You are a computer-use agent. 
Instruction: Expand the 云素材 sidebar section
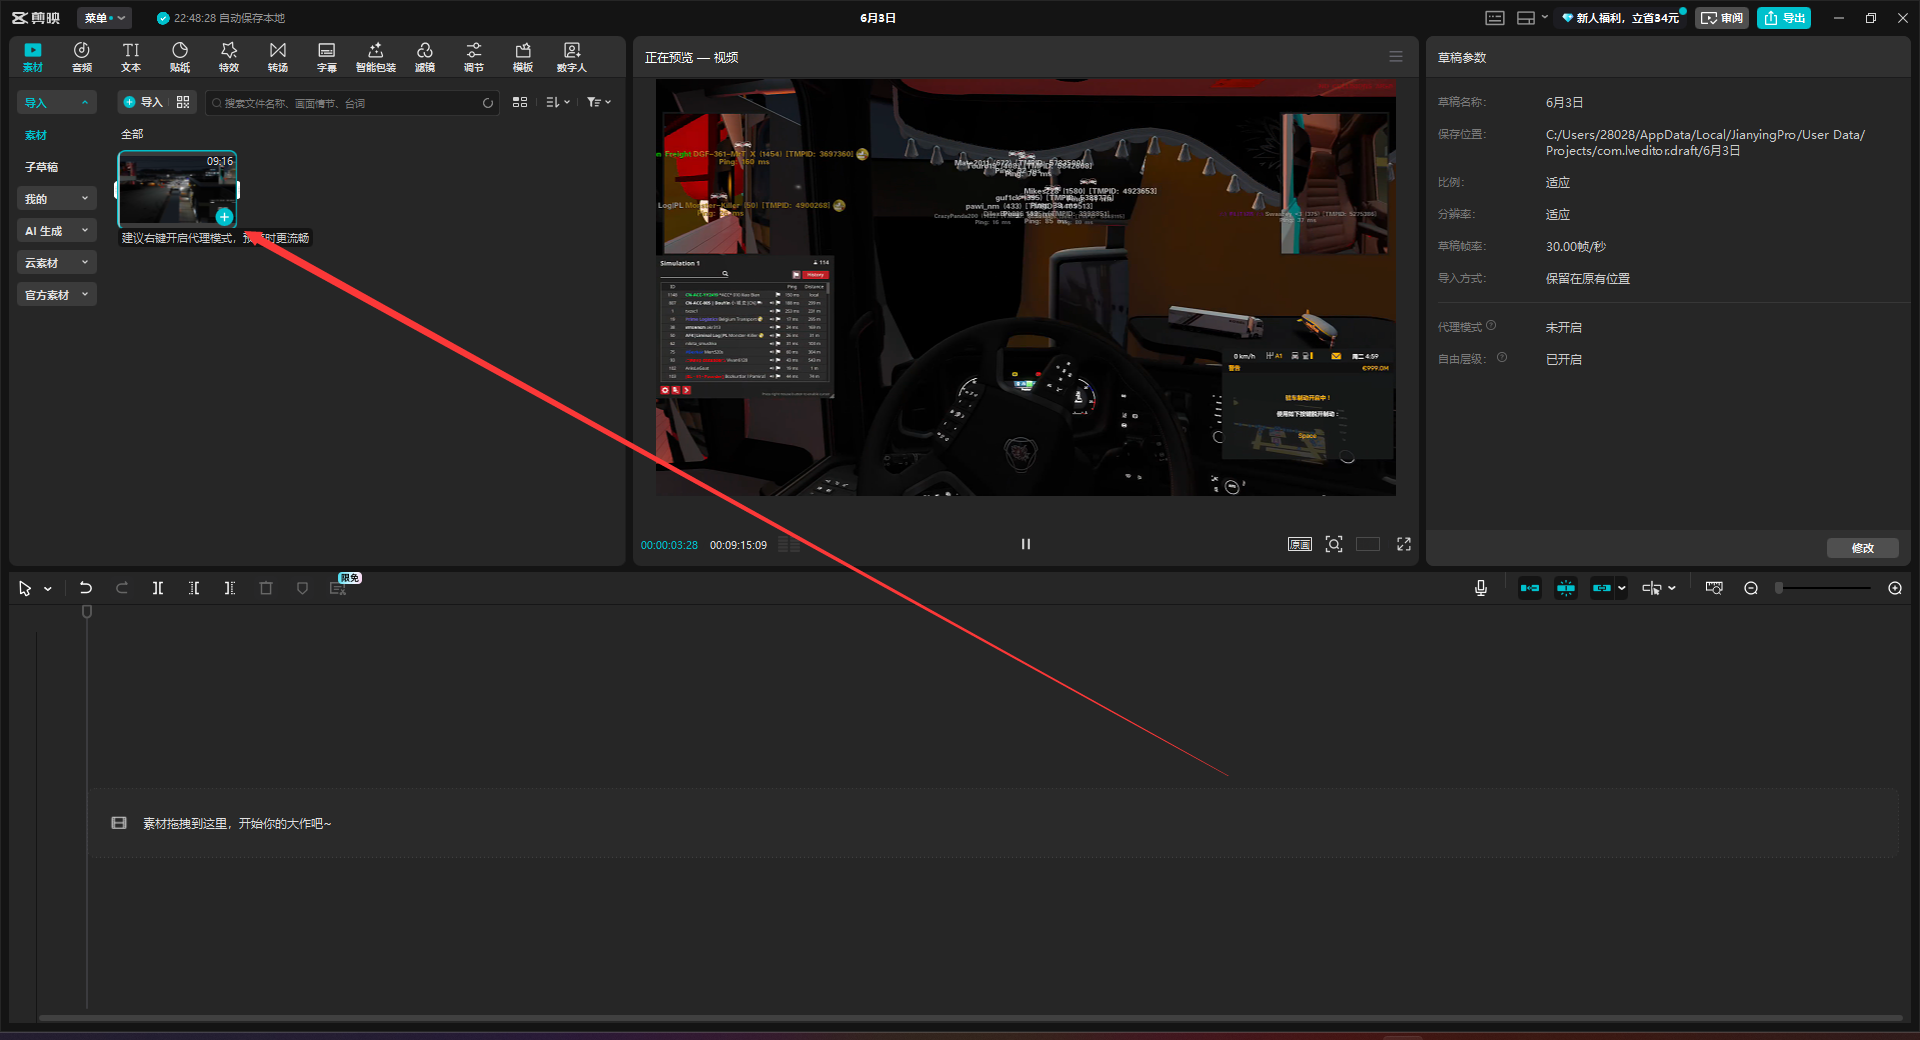[x=57, y=263]
